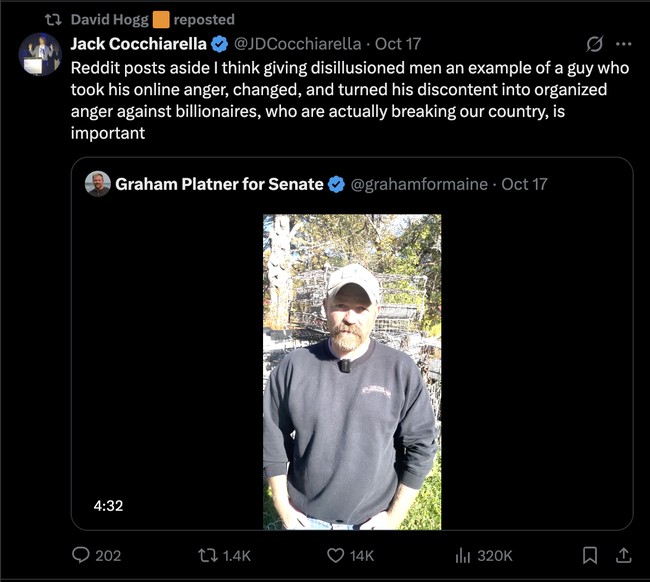Share the post via share icon
Viewport: 650px width, 582px height.
(x=622, y=555)
